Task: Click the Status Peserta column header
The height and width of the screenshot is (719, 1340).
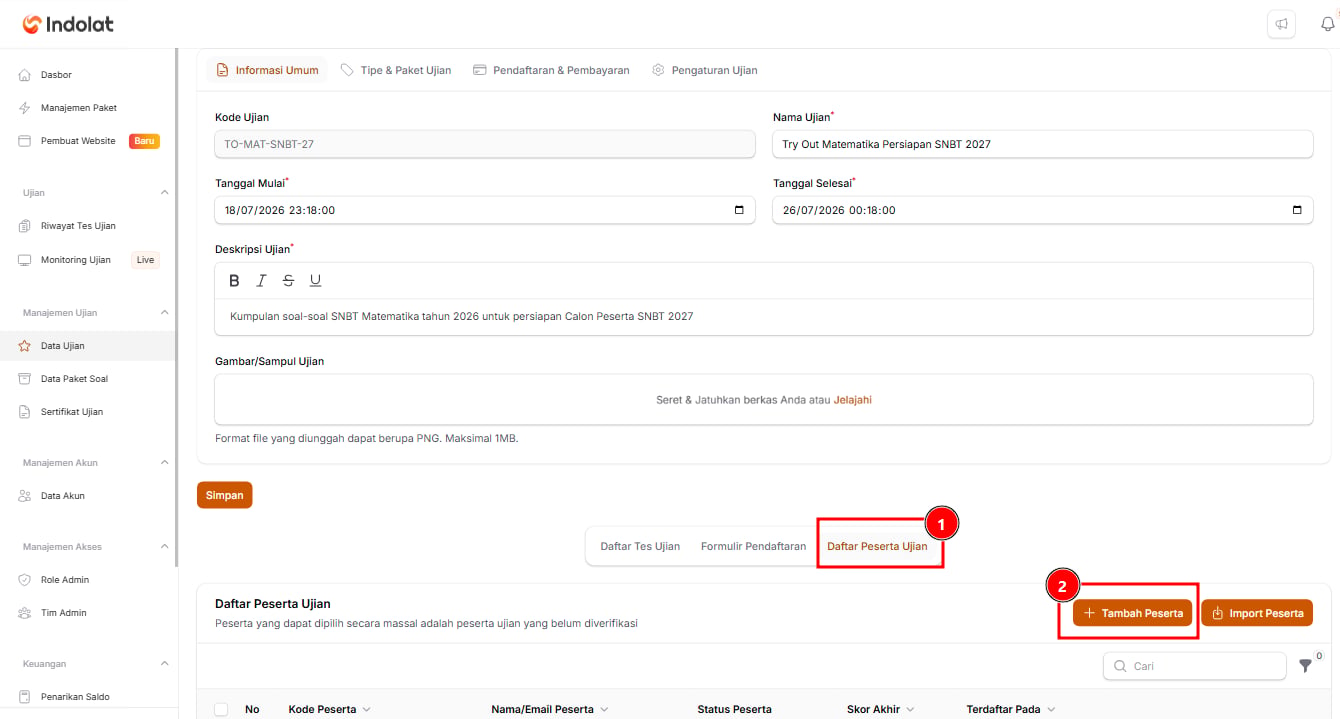Action: [x=734, y=710]
